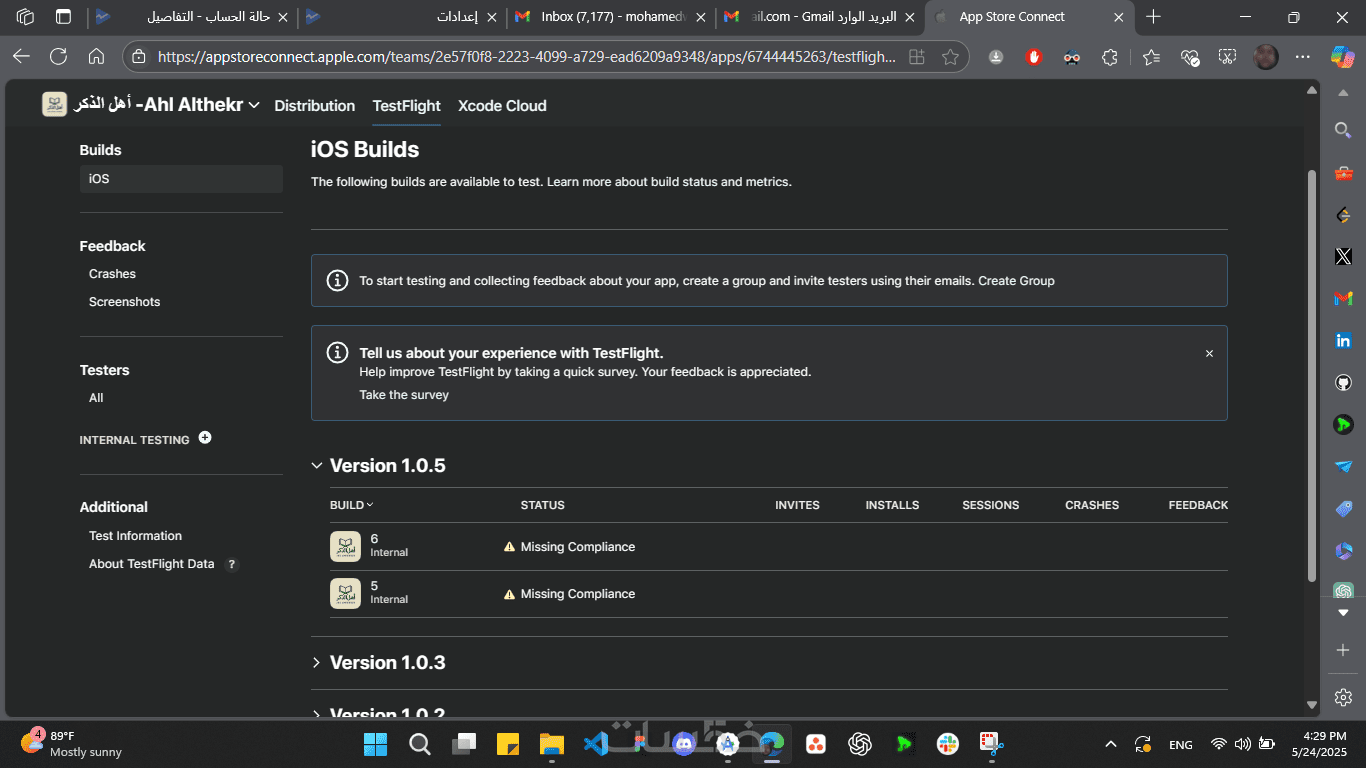Open the red hand ad blocker extension
Viewport: 1366px width, 768px height.
pos(1034,57)
